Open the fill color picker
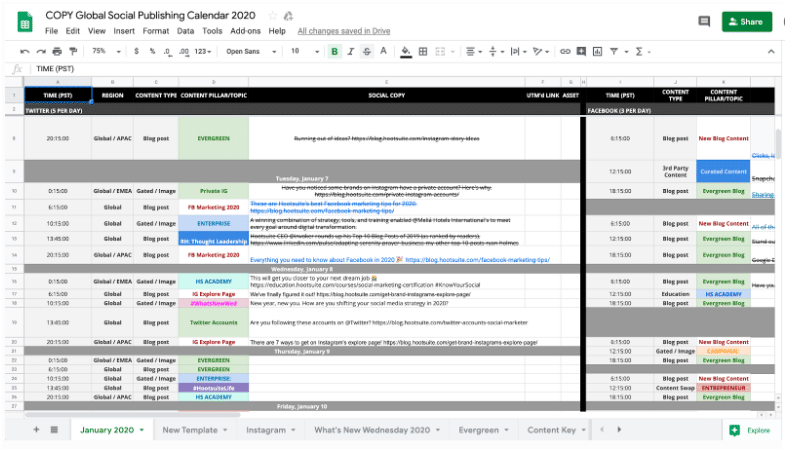 [x=406, y=51]
